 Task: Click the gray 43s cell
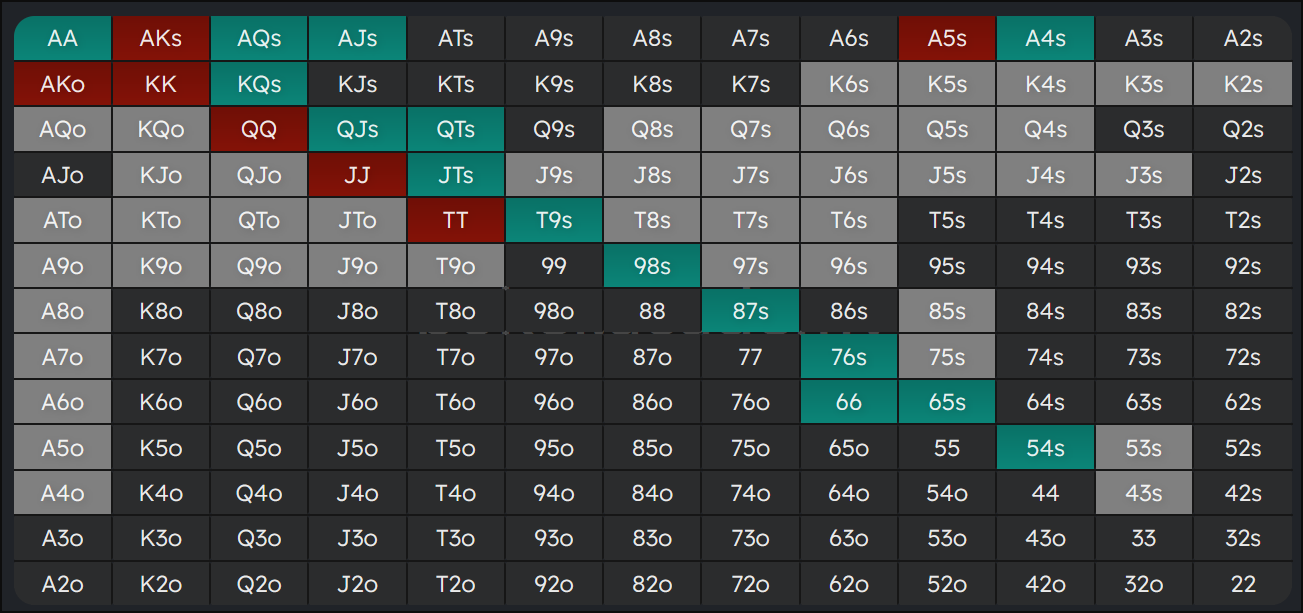1144,493
